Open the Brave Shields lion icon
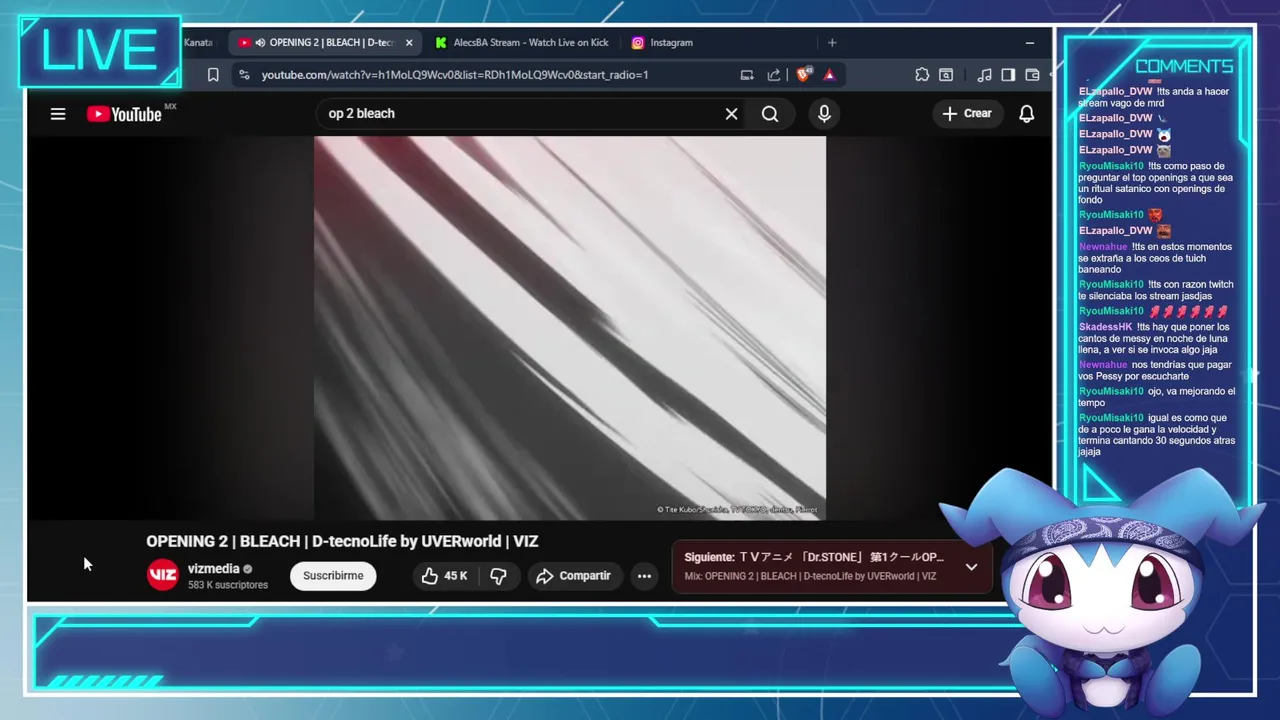Viewport: 1280px width, 720px height. (804, 74)
